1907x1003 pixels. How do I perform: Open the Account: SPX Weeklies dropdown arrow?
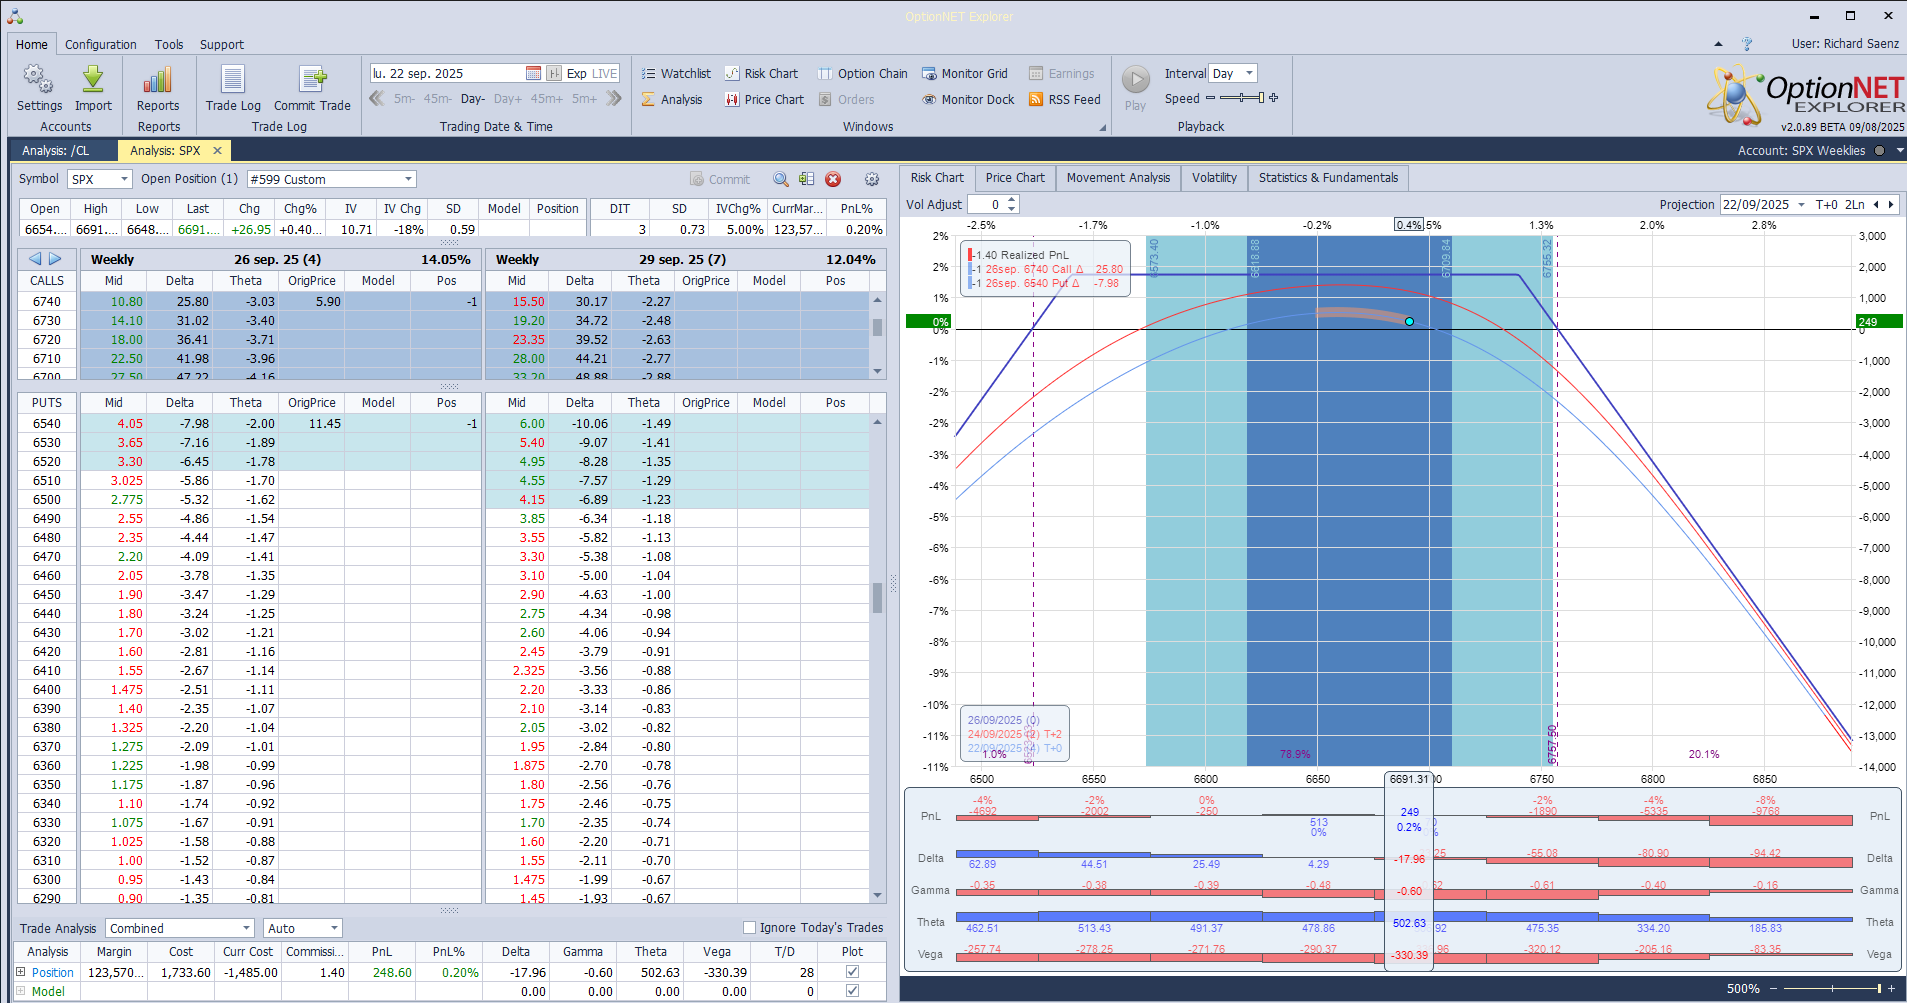point(1900,150)
